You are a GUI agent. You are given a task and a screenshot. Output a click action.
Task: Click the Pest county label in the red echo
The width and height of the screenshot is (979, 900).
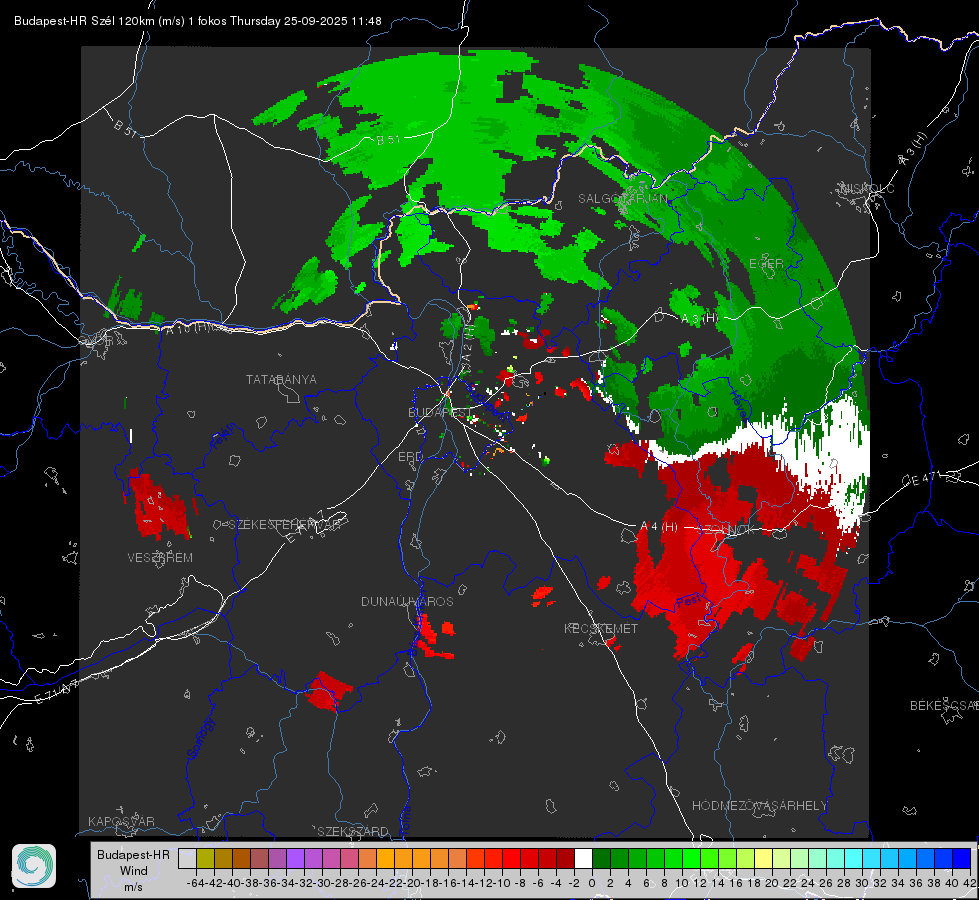(689, 602)
